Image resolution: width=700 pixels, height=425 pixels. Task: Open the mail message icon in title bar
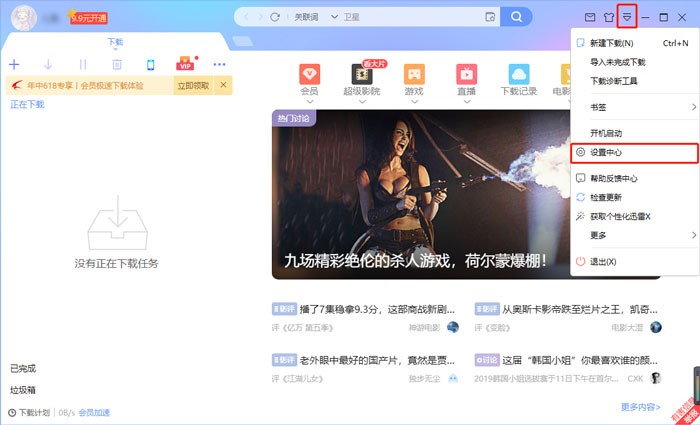click(x=590, y=17)
